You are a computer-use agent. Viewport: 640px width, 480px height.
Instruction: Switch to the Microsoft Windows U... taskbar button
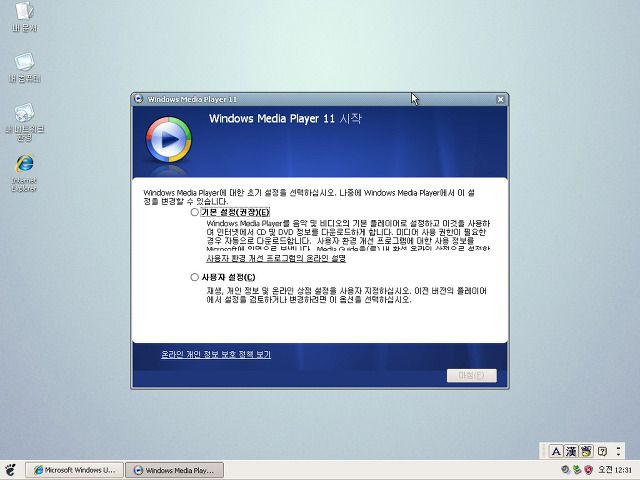click(x=74, y=470)
